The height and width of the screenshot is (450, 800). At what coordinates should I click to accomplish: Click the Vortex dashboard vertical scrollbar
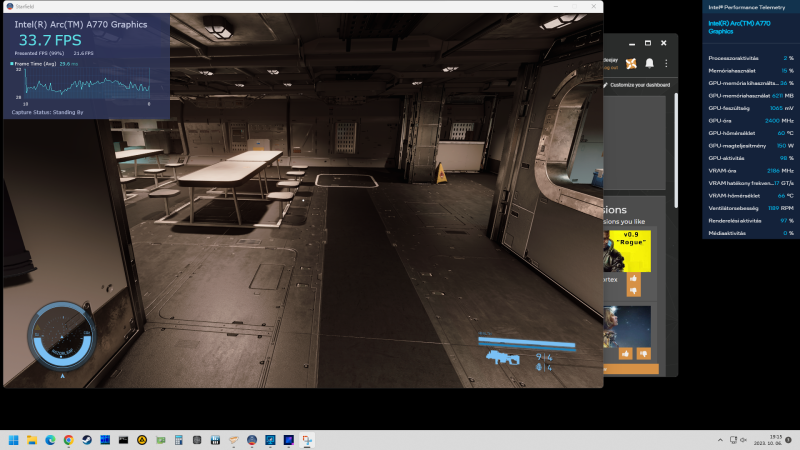(x=676, y=151)
